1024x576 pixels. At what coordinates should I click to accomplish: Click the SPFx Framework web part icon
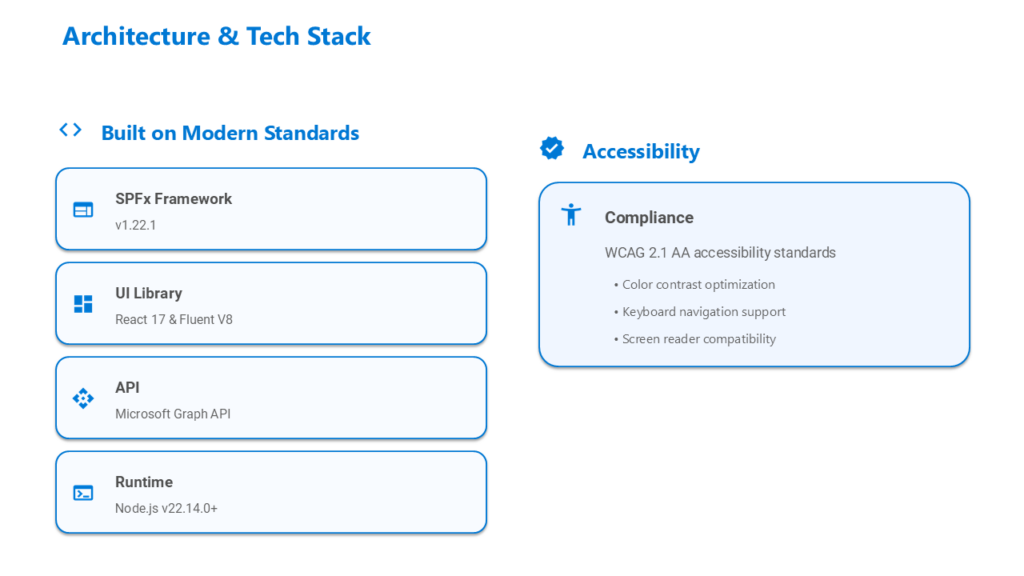(83, 209)
